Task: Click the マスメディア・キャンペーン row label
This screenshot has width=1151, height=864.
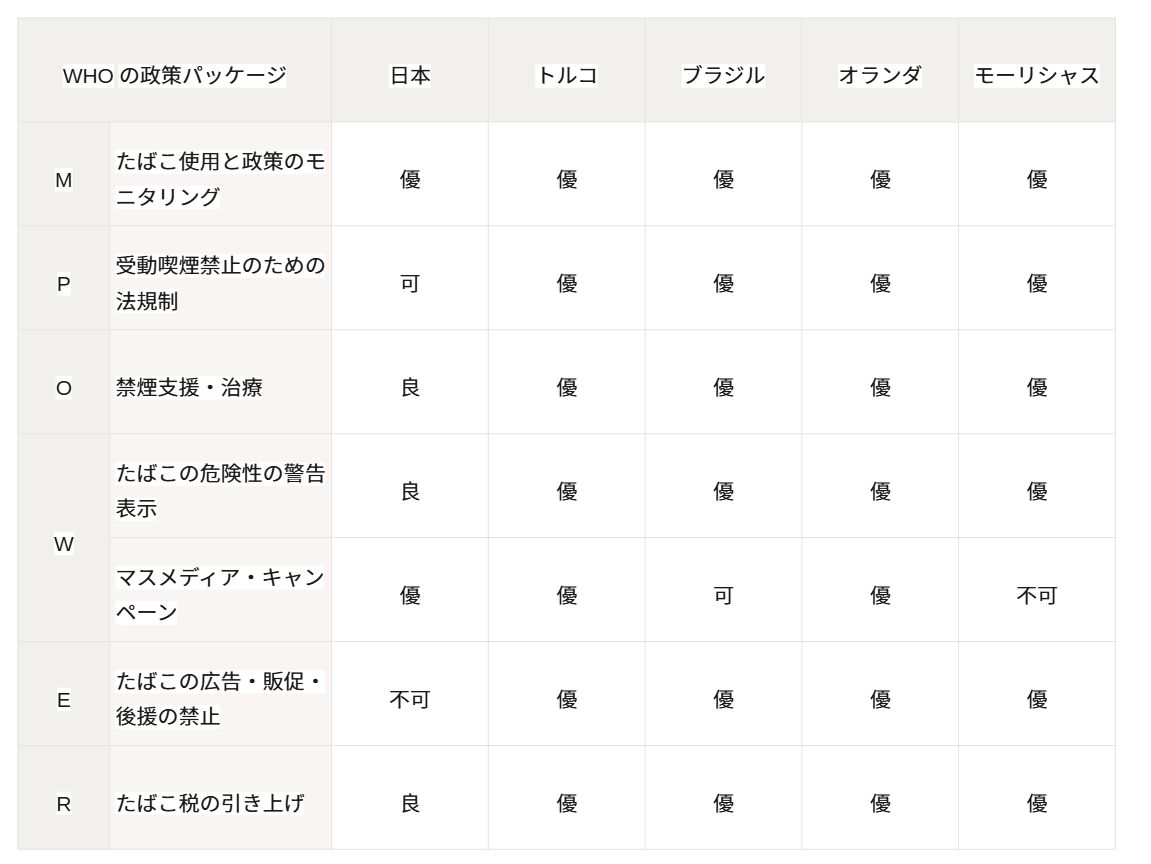Action: (x=220, y=595)
